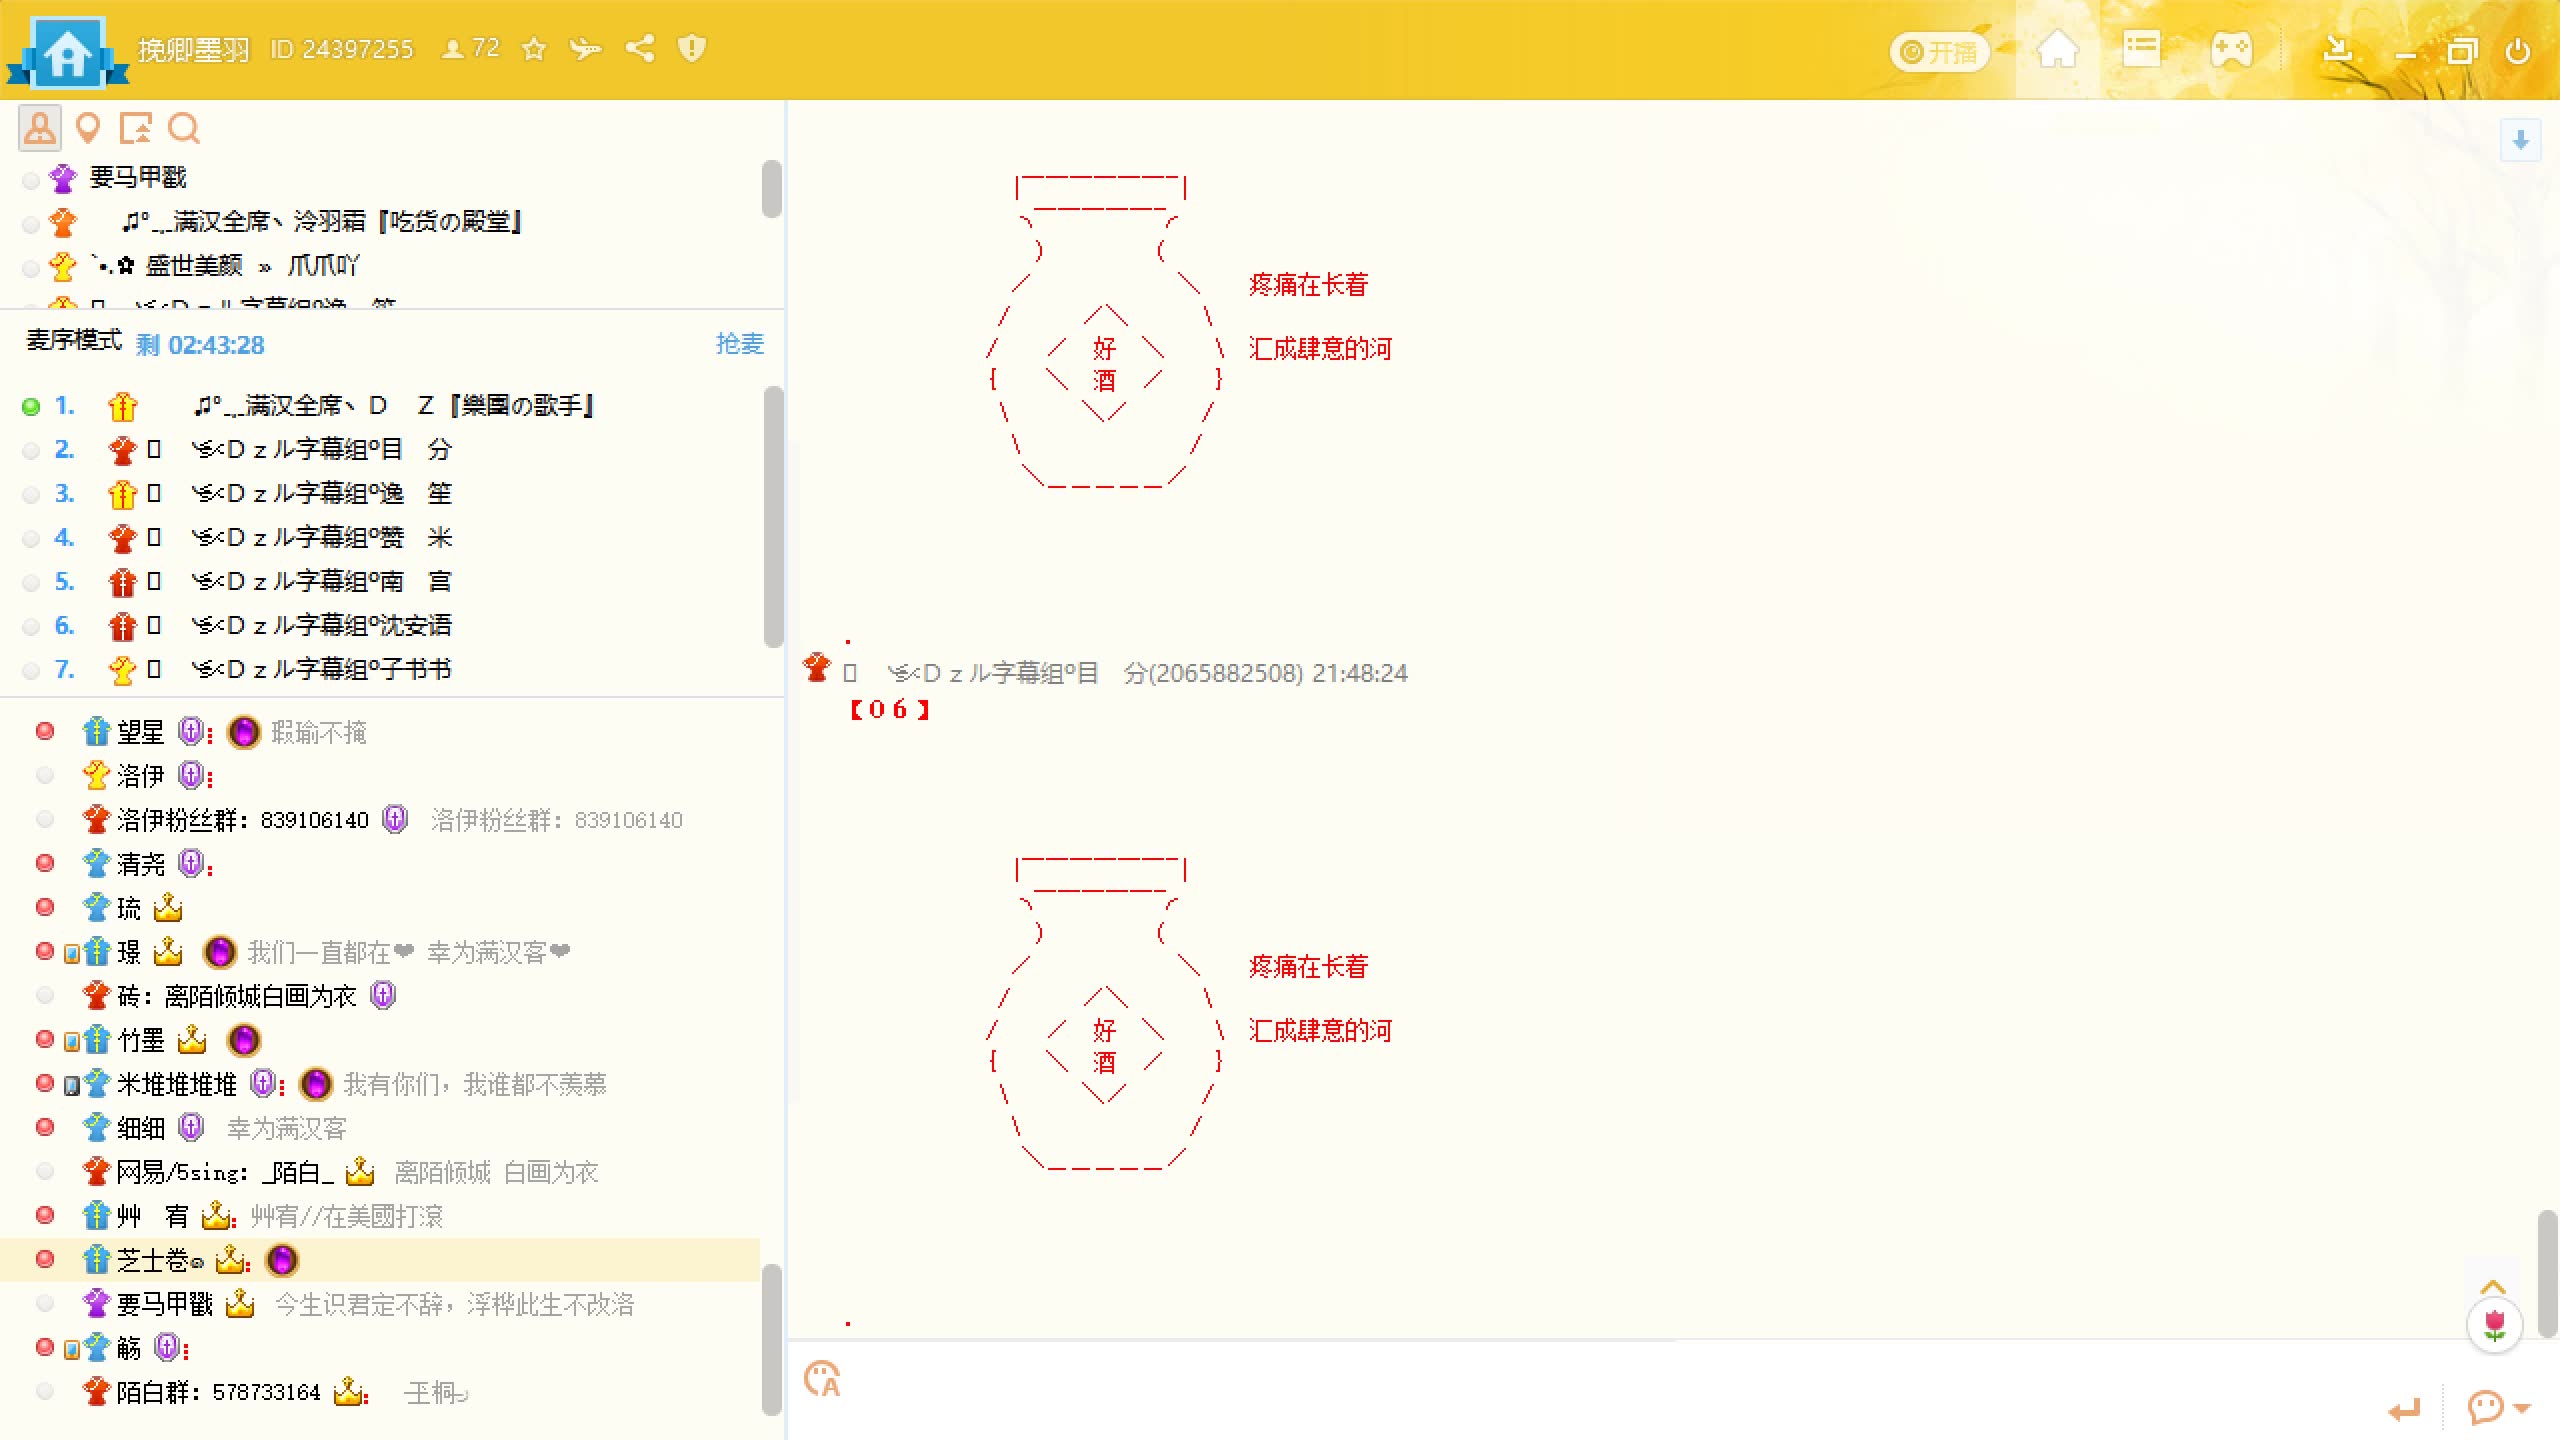Select user 细细 in member list
Screen dimensions: 2560x1440
tap(380, 1128)
